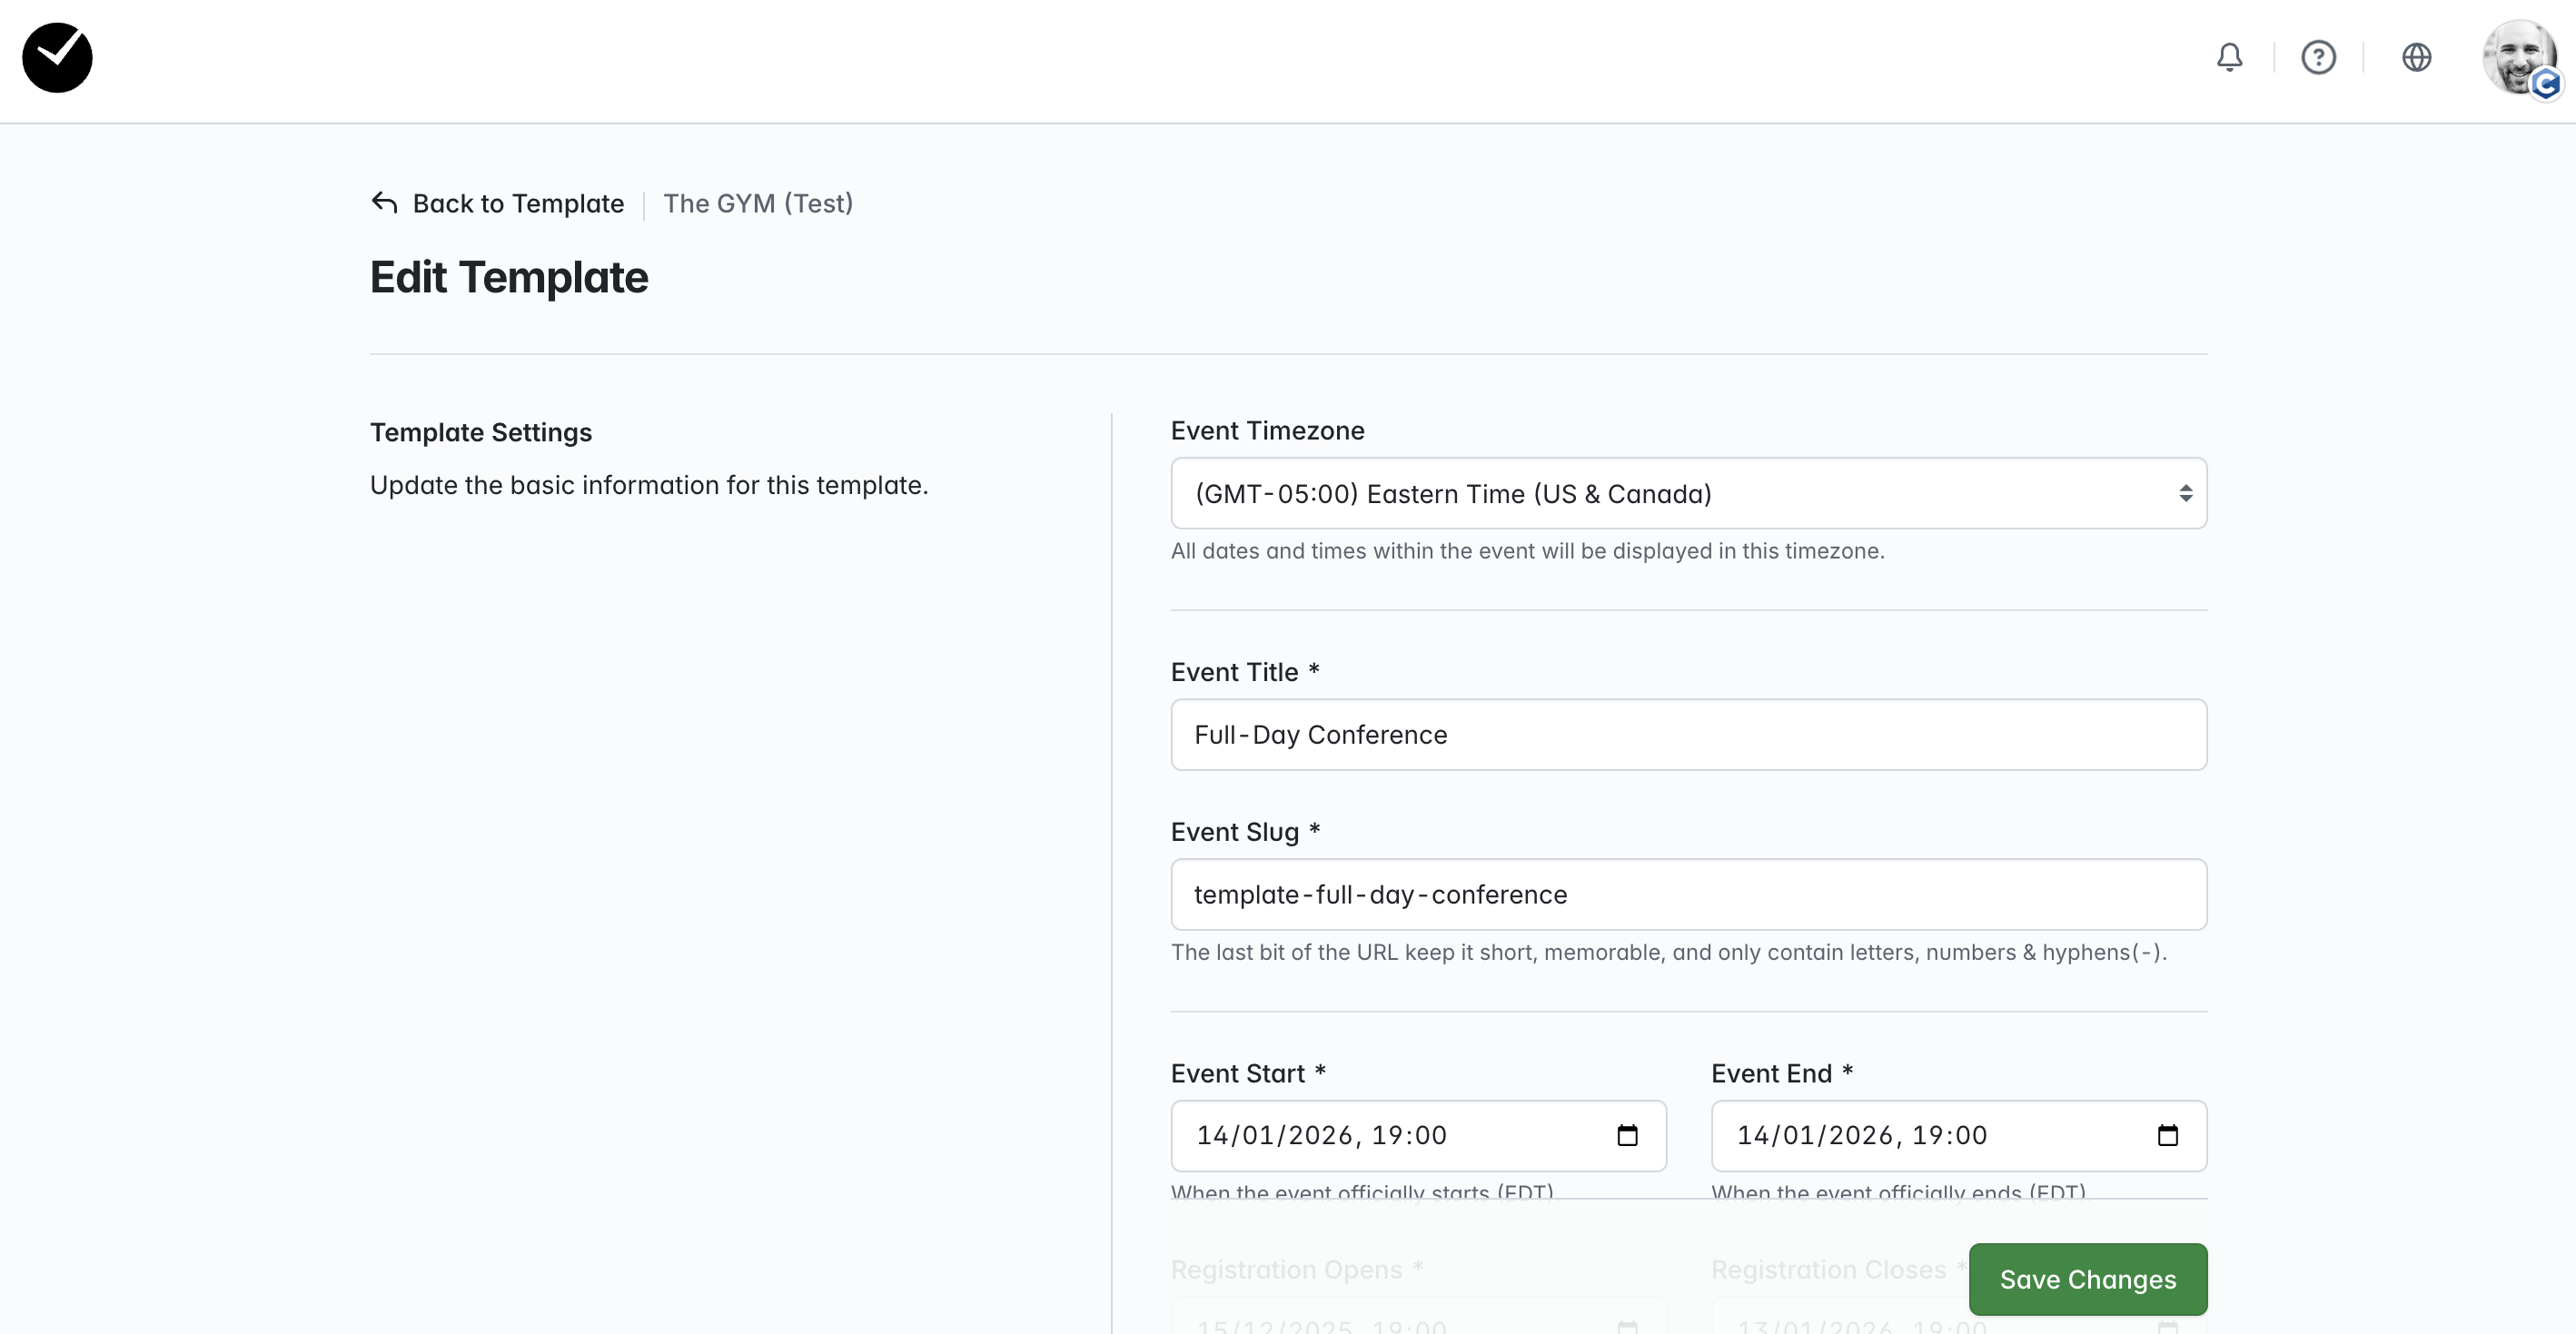Open the language globe icon
Screen dimensions: 2576x1334
(2416, 58)
